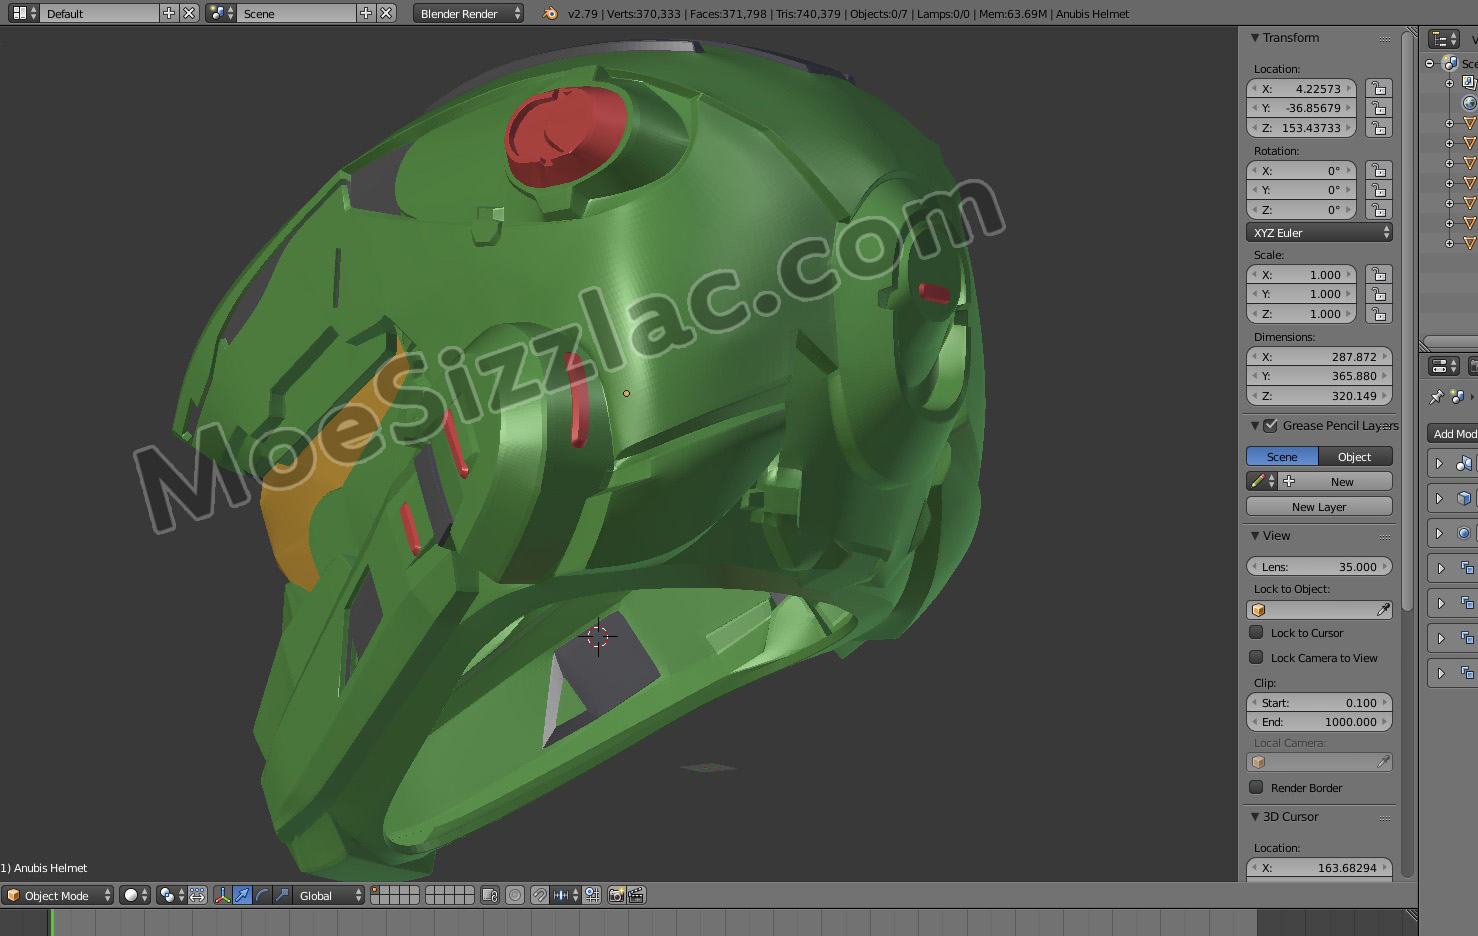
Task: Lock the Scale X value
Action: pyautogui.click(x=1379, y=274)
